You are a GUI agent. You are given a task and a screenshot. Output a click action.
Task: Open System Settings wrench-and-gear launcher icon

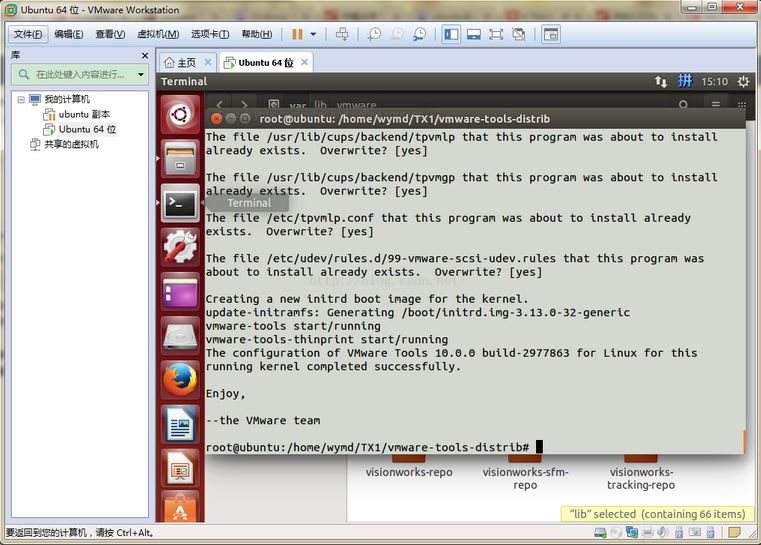click(180, 247)
